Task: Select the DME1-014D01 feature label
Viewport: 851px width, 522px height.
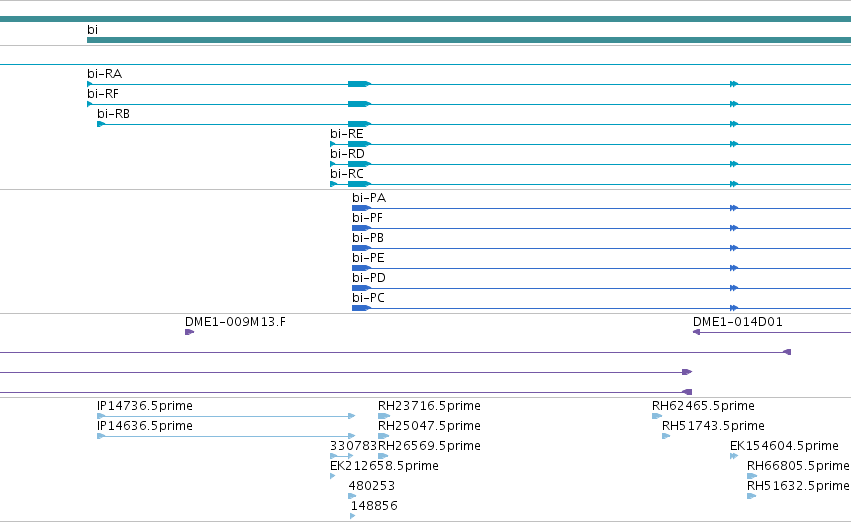Action: tap(738, 322)
